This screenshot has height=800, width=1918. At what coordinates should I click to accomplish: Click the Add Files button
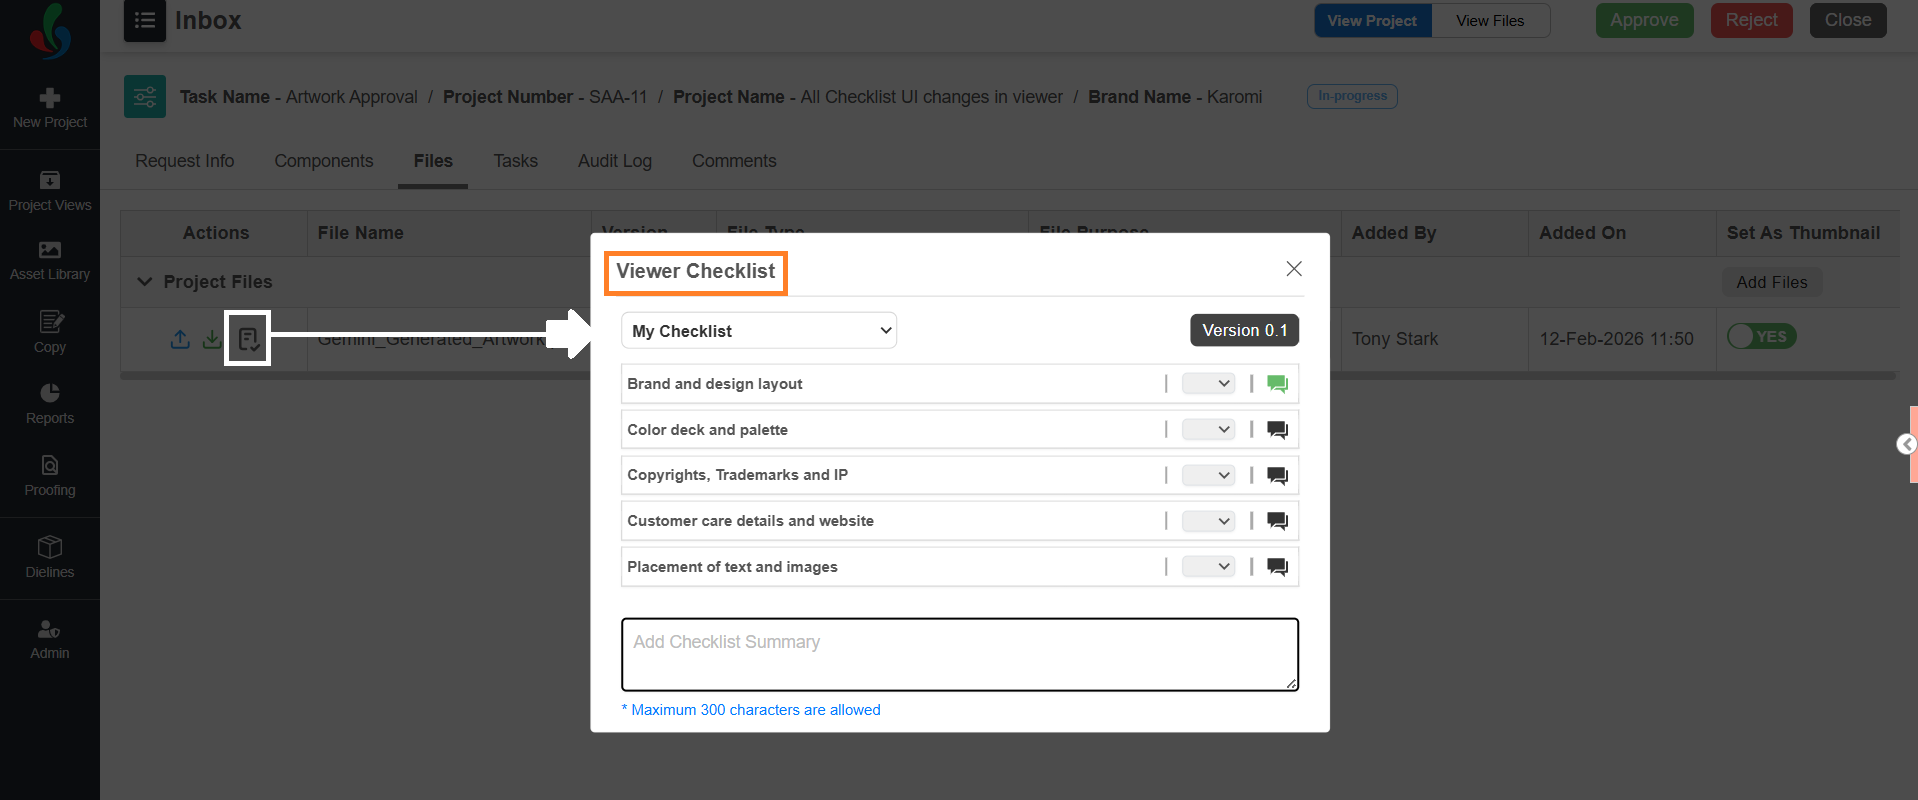[1771, 282]
